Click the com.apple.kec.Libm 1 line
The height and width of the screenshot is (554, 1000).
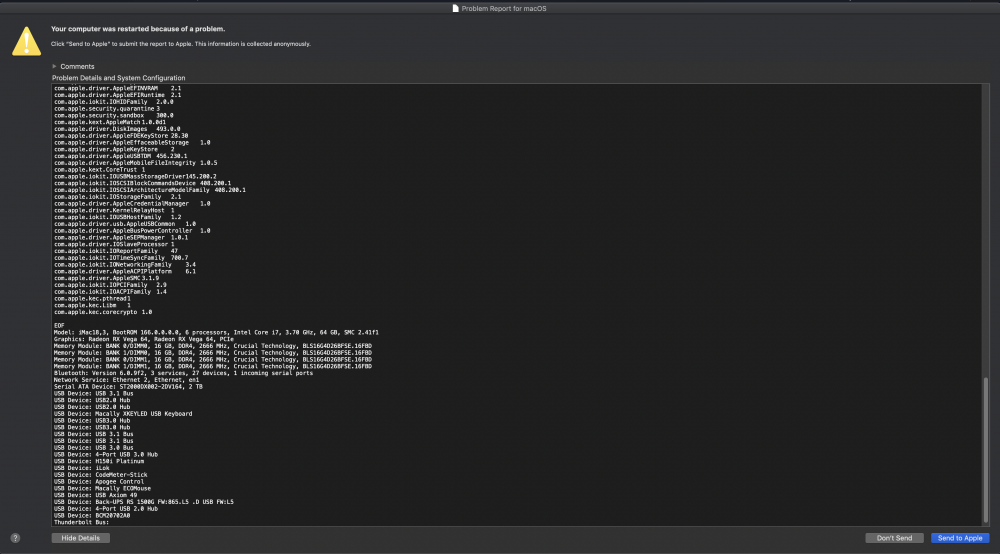pyautogui.click(x=92, y=305)
